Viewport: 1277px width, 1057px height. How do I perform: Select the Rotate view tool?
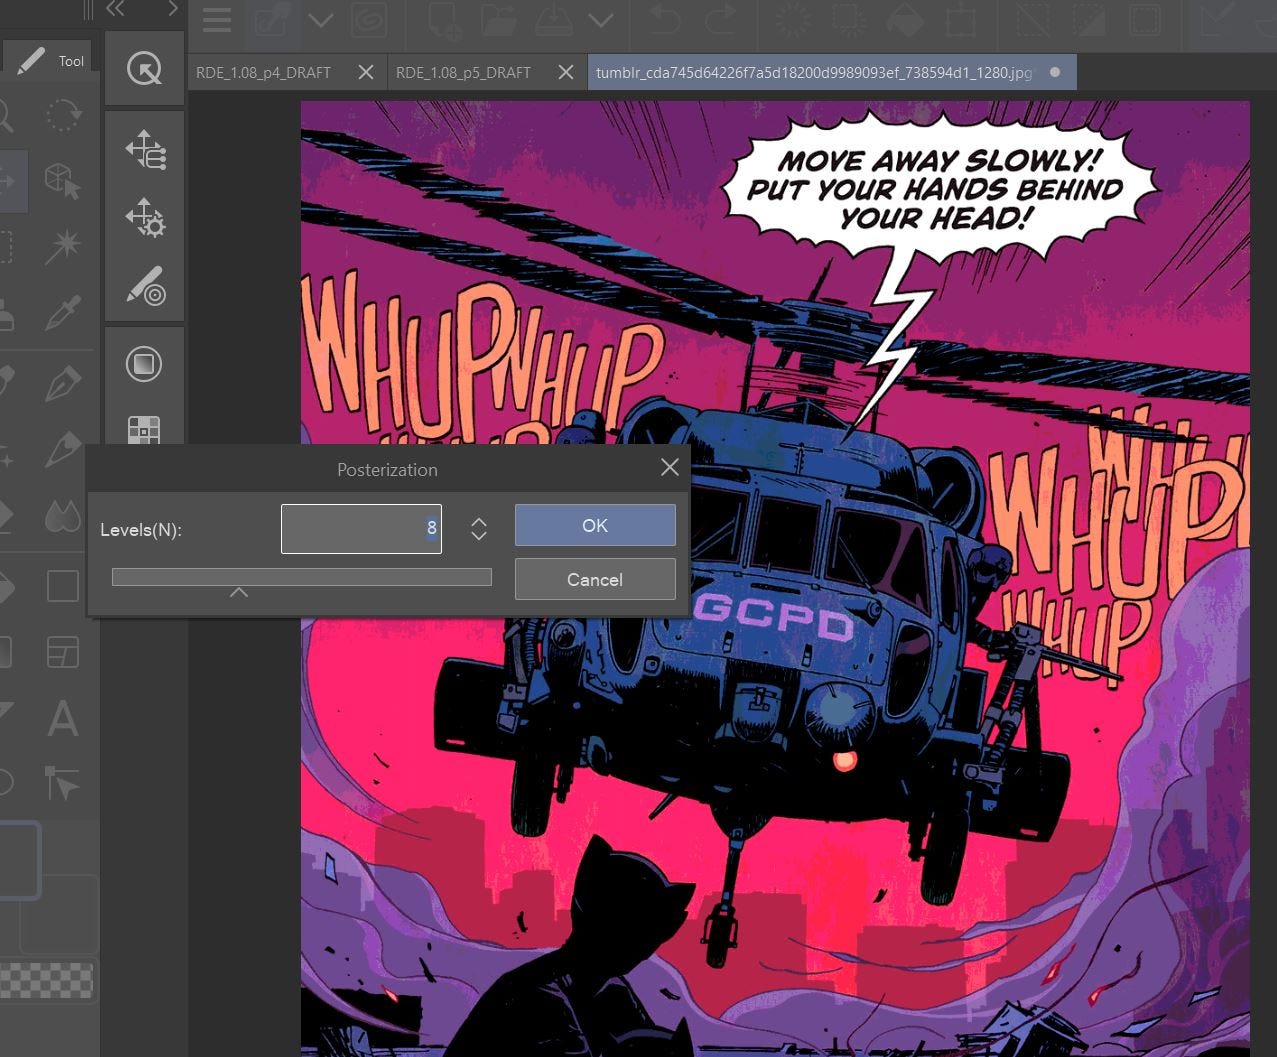click(63, 115)
